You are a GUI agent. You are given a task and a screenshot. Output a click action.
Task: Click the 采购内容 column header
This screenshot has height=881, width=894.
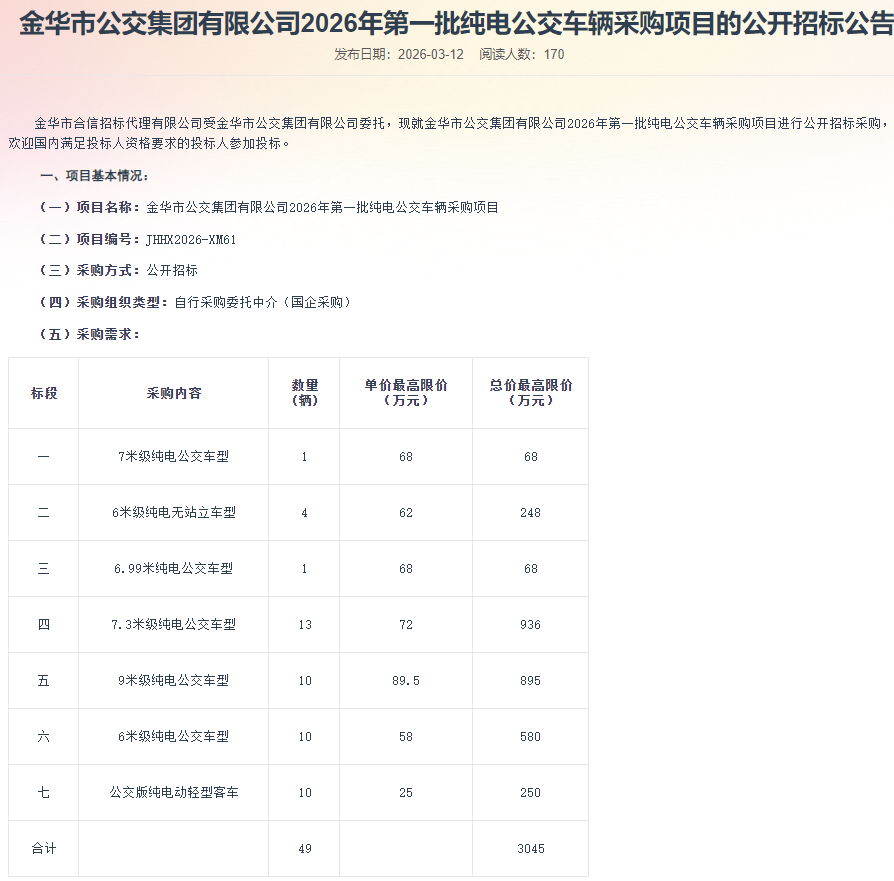click(x=172, y=393)
